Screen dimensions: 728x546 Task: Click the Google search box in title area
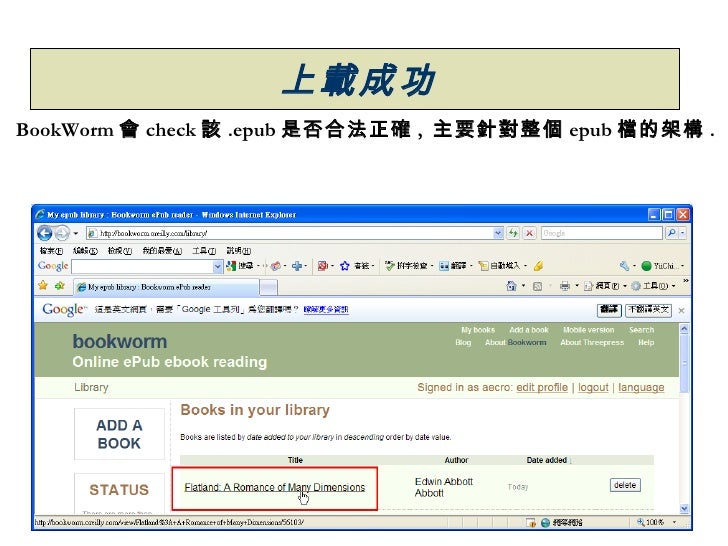[x=601, y=233]
